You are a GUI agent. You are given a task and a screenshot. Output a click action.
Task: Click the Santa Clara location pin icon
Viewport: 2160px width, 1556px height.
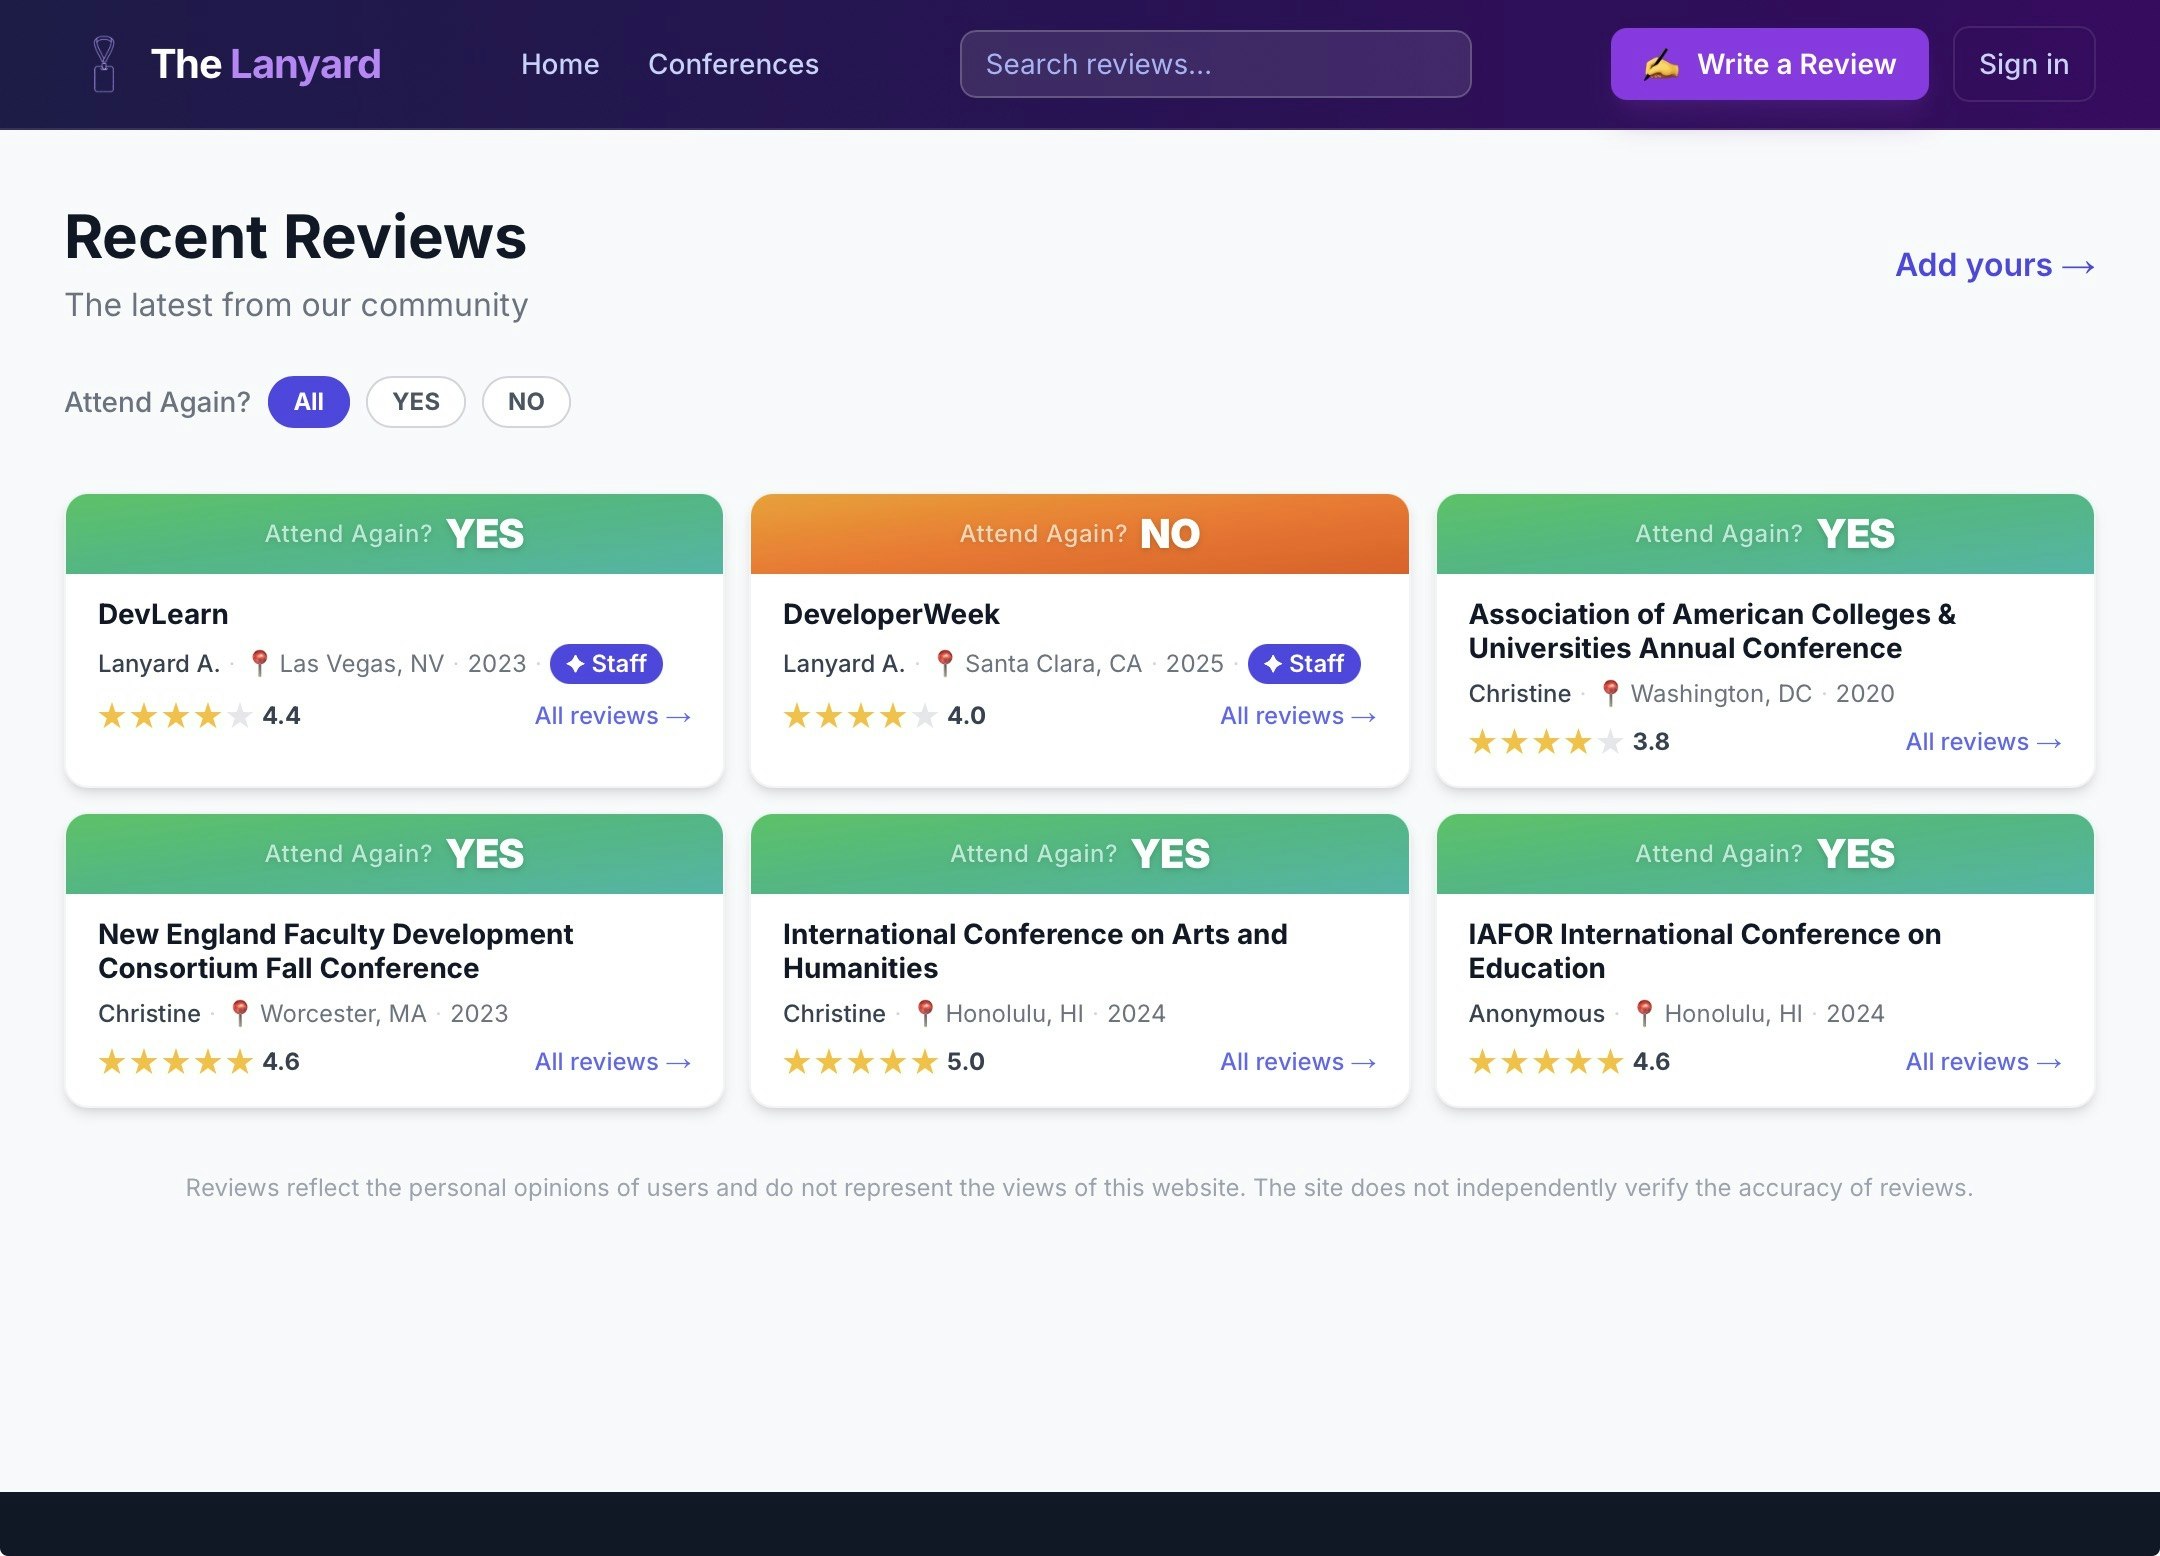pos(944,663)
